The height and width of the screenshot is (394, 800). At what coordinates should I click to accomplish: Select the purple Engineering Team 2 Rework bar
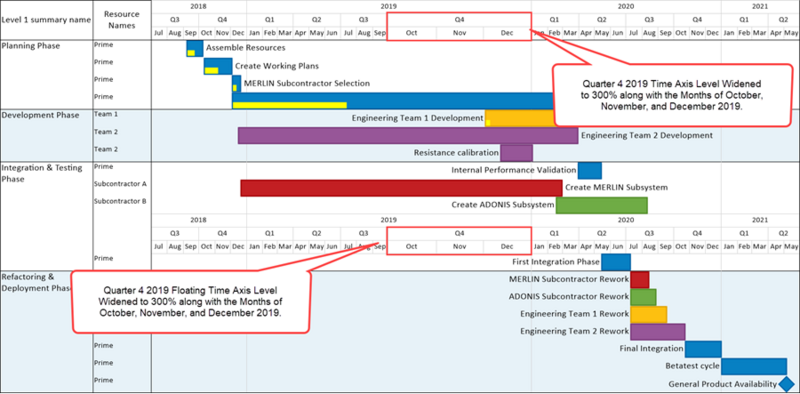(x=658, y=332)
